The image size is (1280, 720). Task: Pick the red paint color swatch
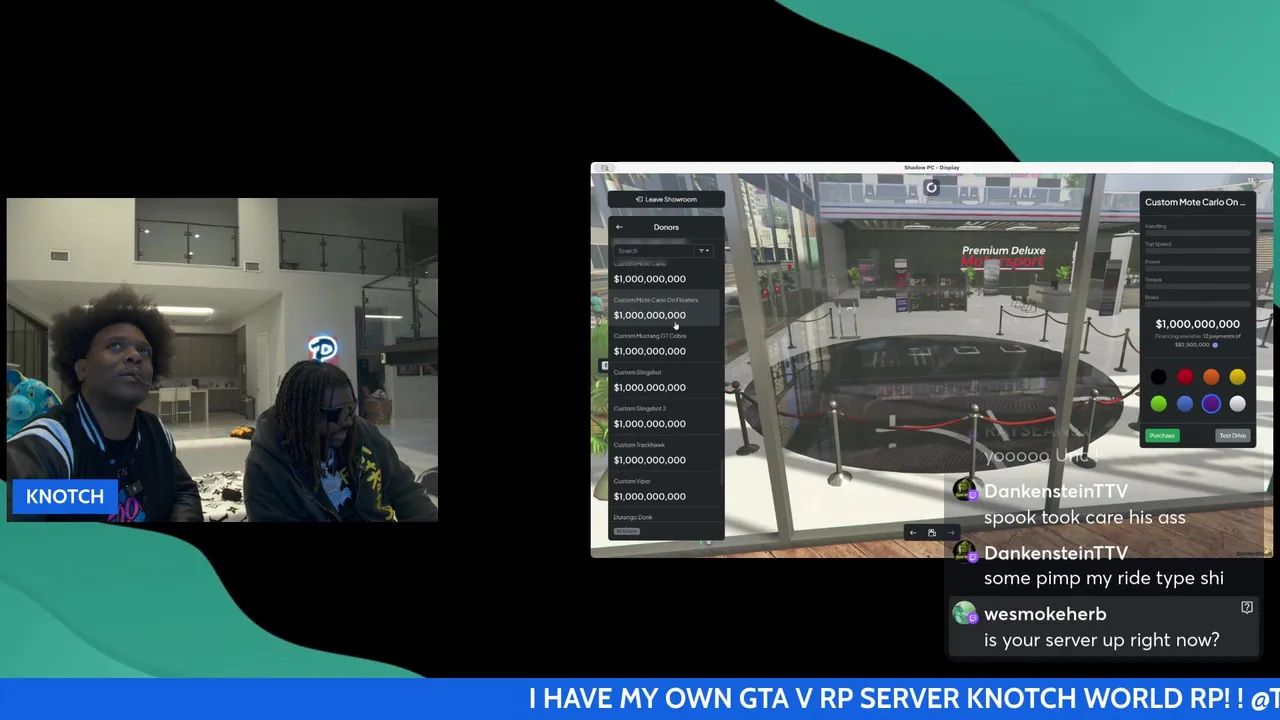(x=1185, y=377)
